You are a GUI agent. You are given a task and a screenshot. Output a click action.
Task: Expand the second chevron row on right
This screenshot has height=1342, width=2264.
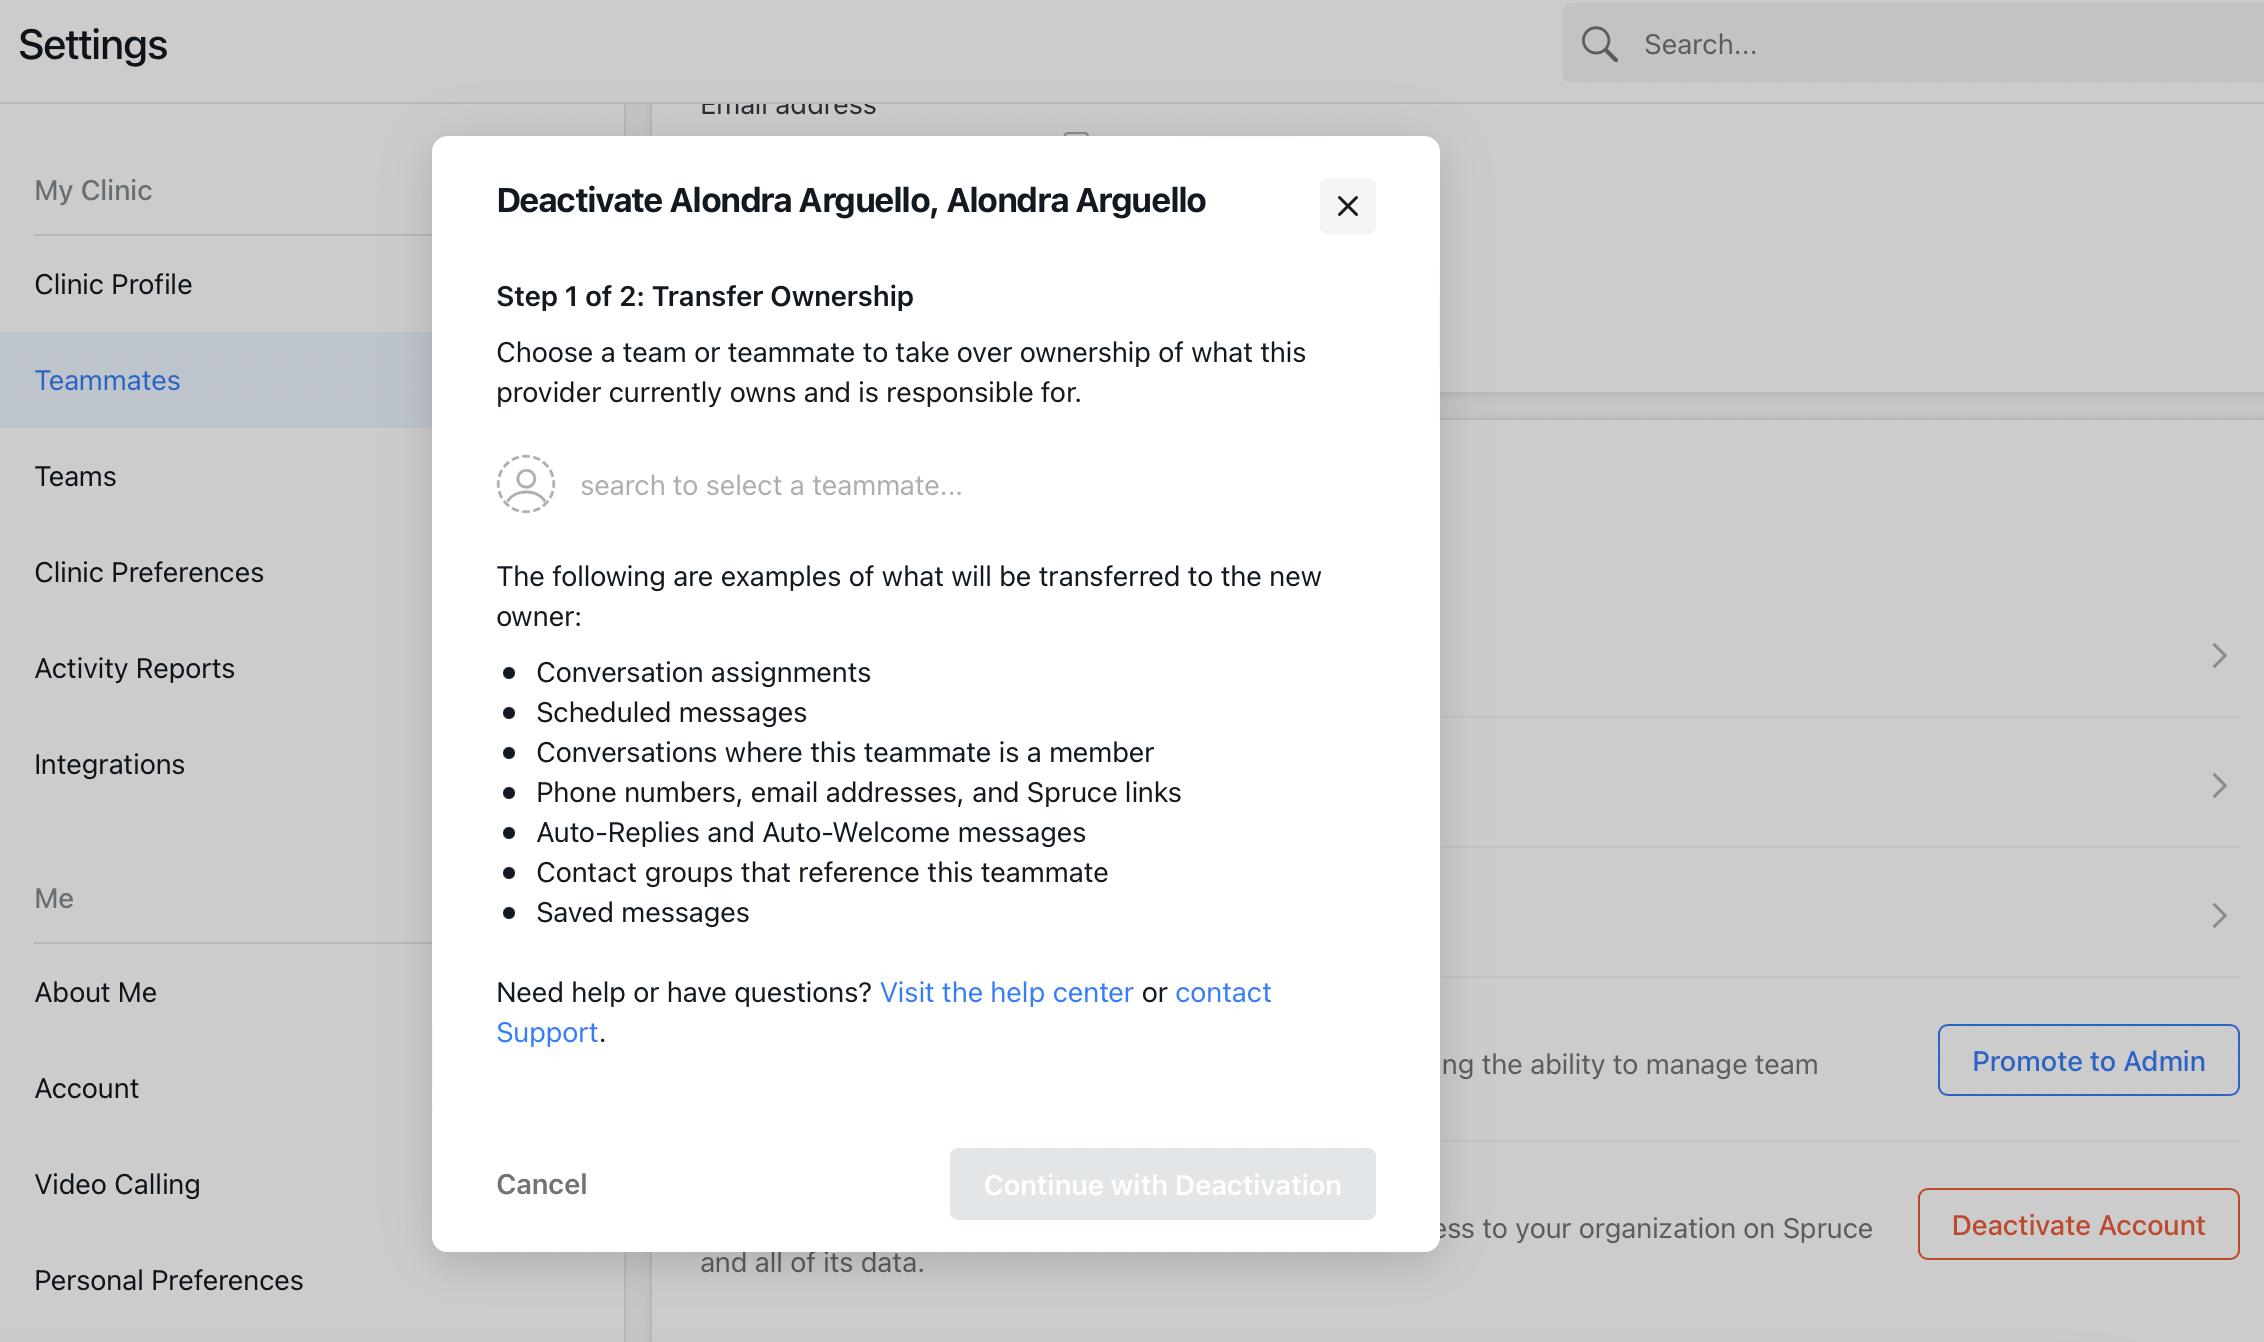click(x=2219, y=786)
